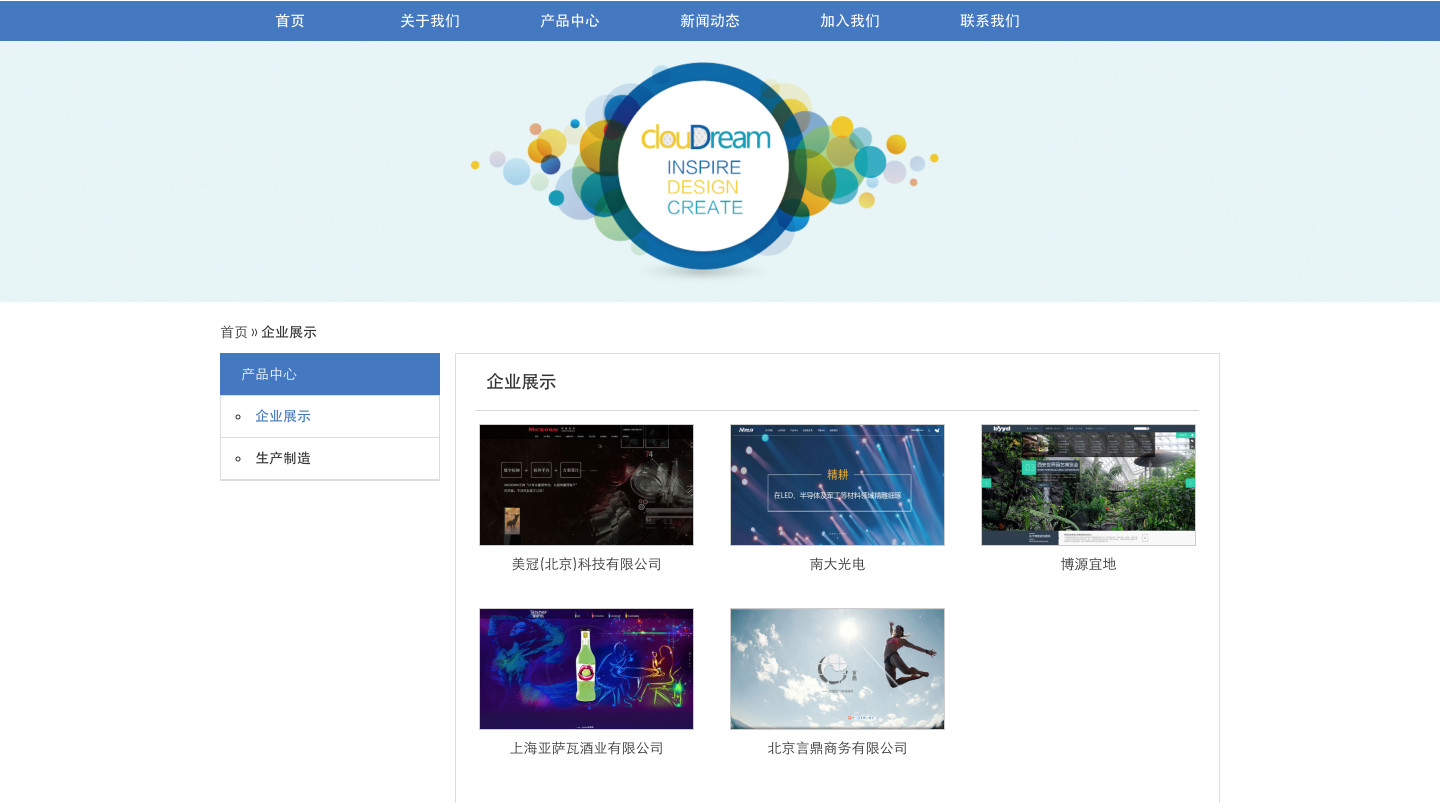Click the 美冠(北京)科技有限公司 caption link
This screenshot has height=803, width=1440.
click(586, 564)
